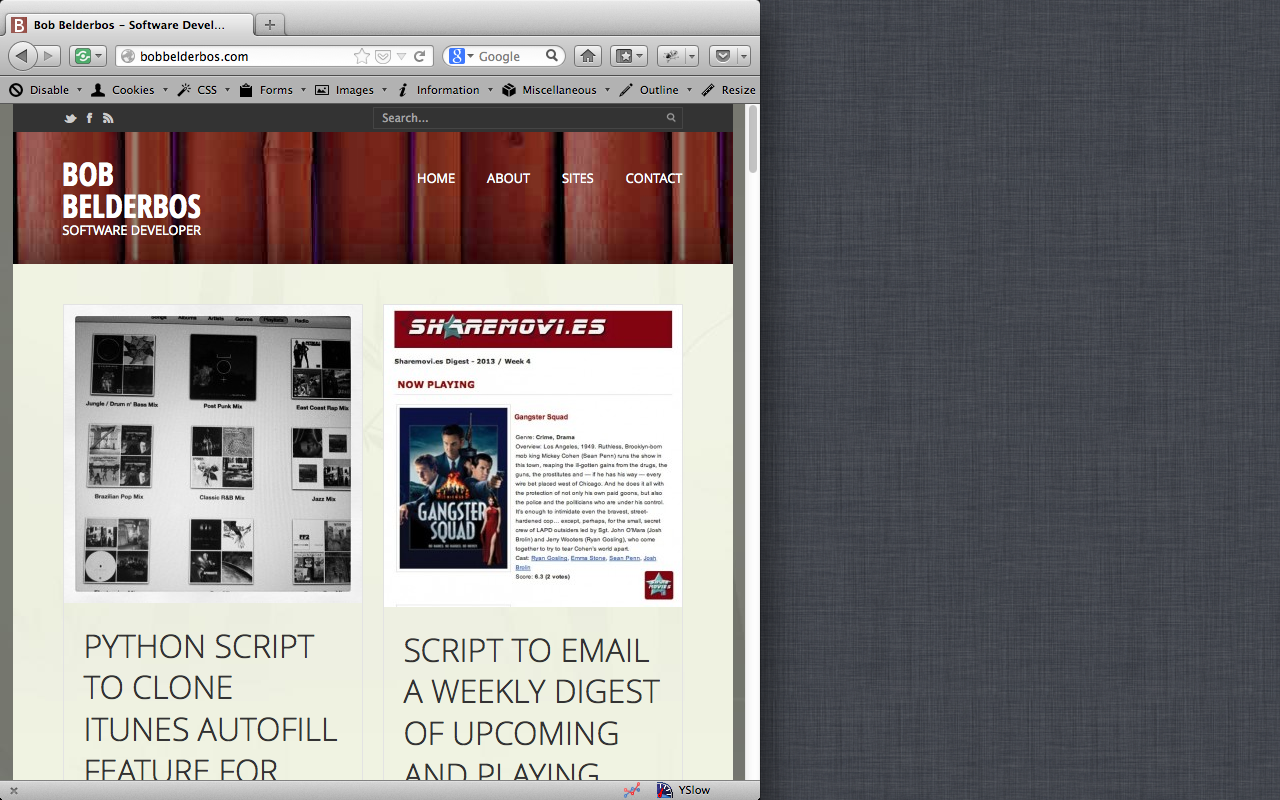Click the Google search input field

510,56
